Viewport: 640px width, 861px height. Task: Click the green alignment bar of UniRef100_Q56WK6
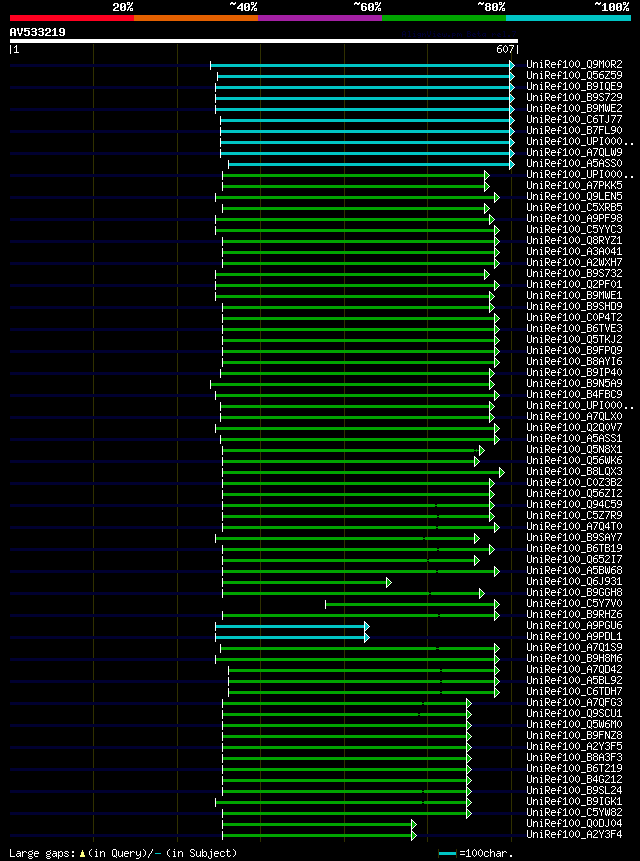coord(351,461)
